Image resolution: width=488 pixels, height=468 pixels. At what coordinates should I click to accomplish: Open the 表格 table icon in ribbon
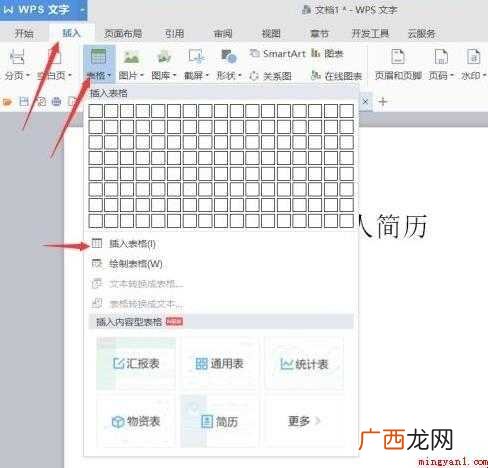tap(99, 57)
